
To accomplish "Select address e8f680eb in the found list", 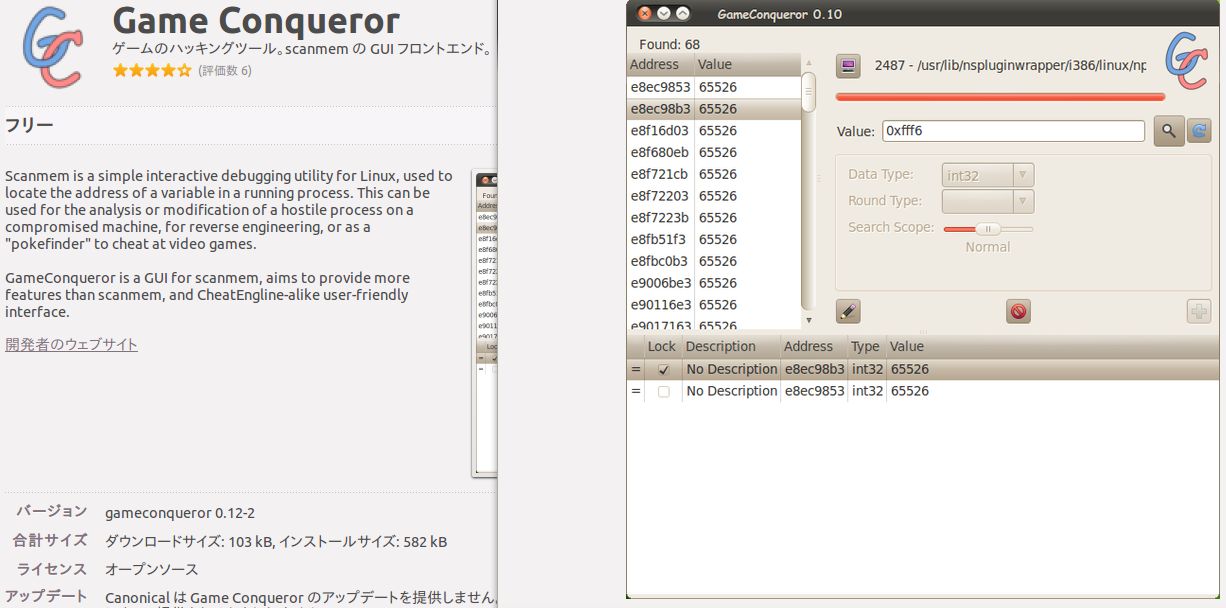I will tap(660, 153).
